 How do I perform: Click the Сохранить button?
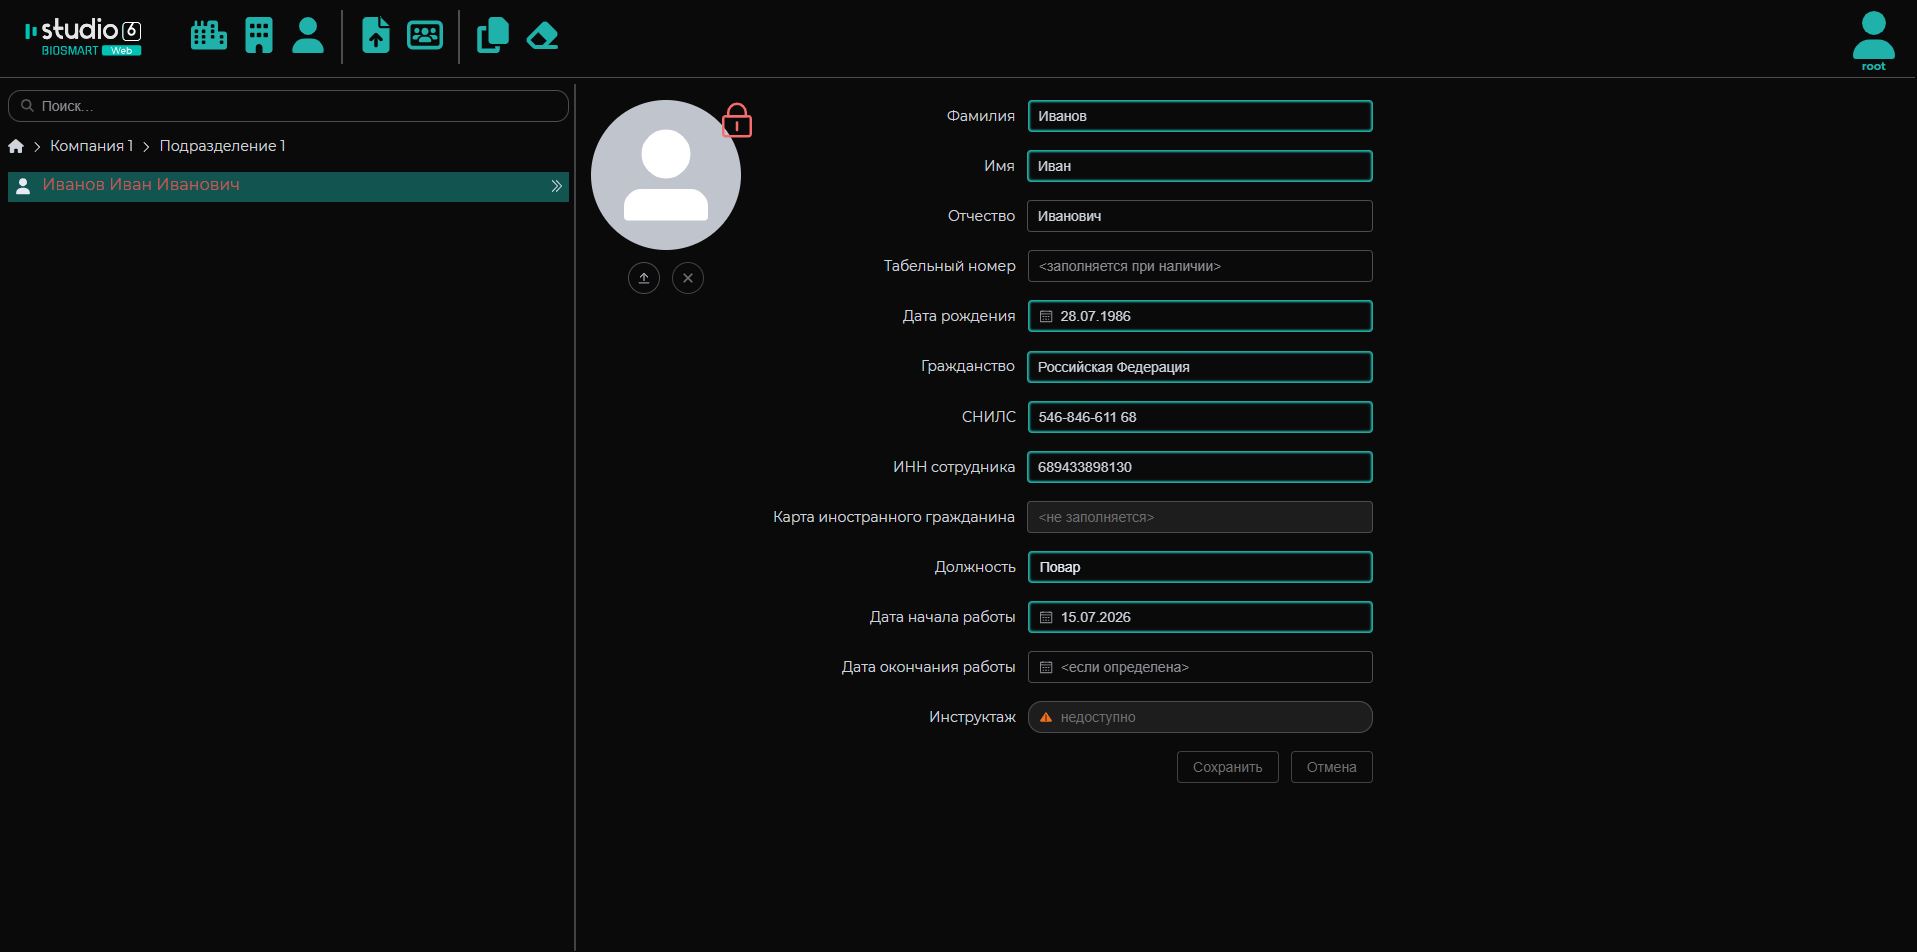coord(1228,767)
